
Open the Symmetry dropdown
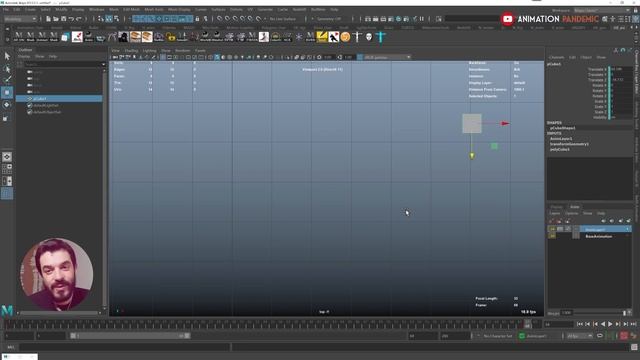pos(329,19)
